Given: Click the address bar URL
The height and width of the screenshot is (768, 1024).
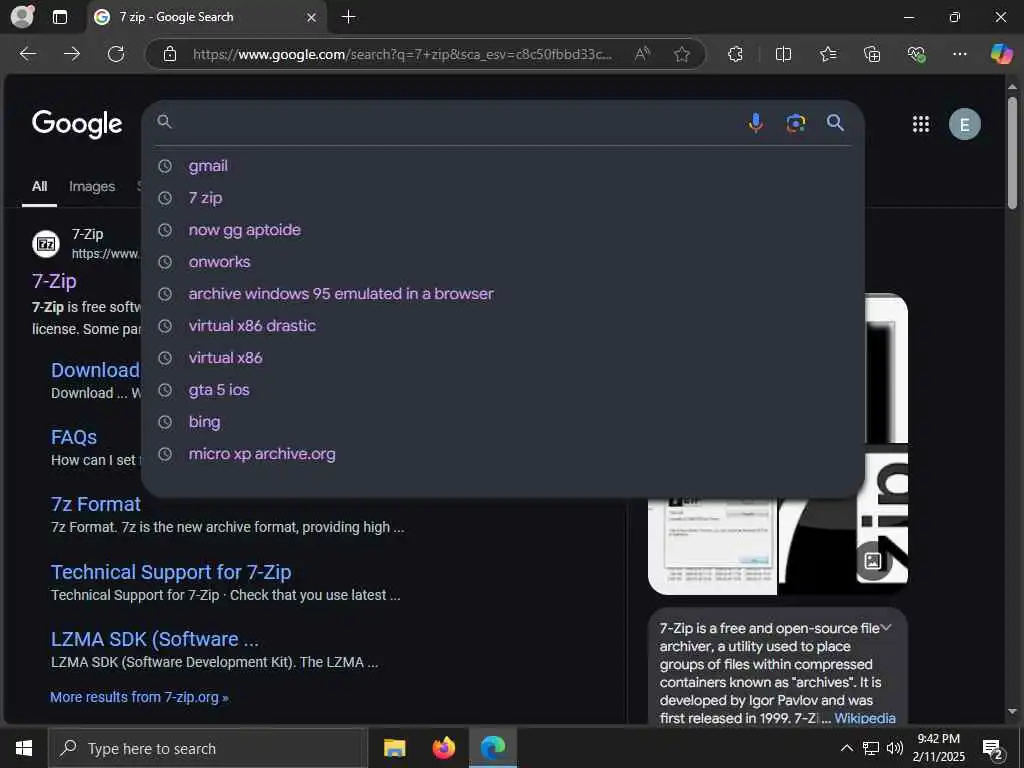Looking at the screenshot, I should point(402,54).
